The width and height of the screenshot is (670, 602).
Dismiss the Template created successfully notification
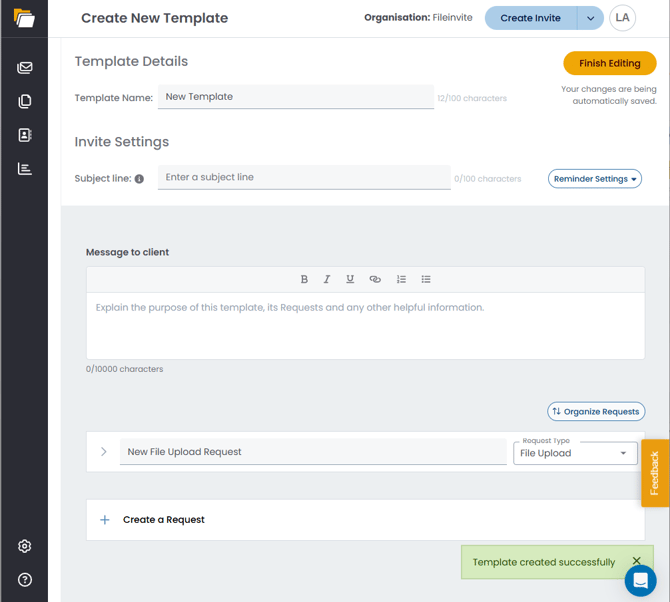pos(636,562)
